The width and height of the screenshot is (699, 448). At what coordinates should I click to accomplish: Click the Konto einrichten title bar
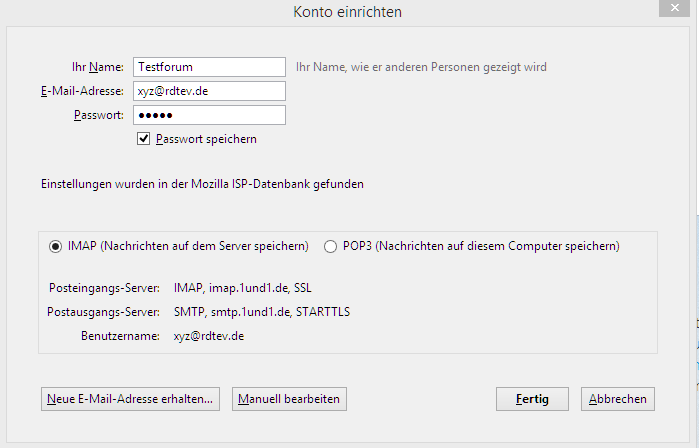347,12
